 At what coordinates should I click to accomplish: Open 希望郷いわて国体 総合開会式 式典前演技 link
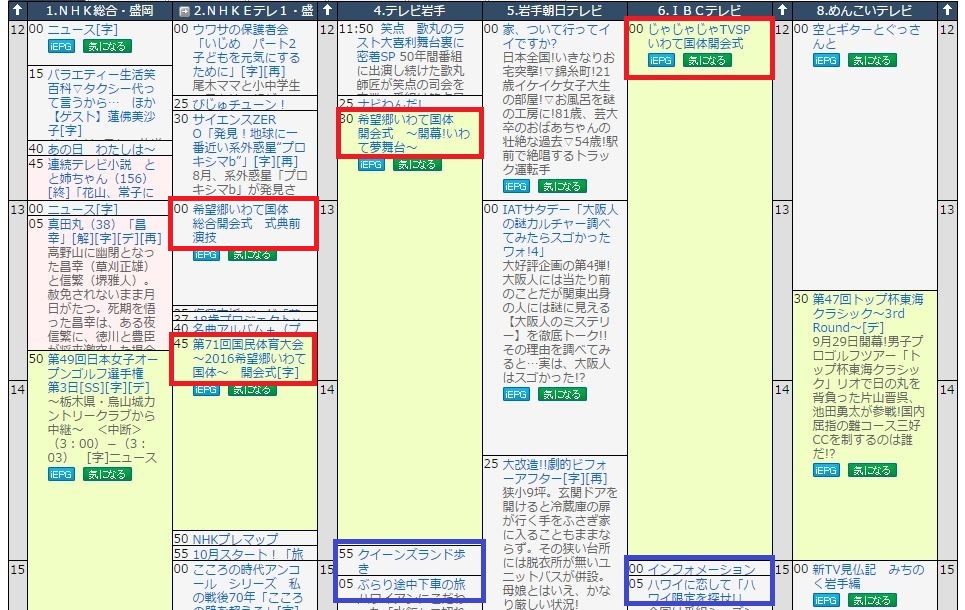click(x=246, y=223)
